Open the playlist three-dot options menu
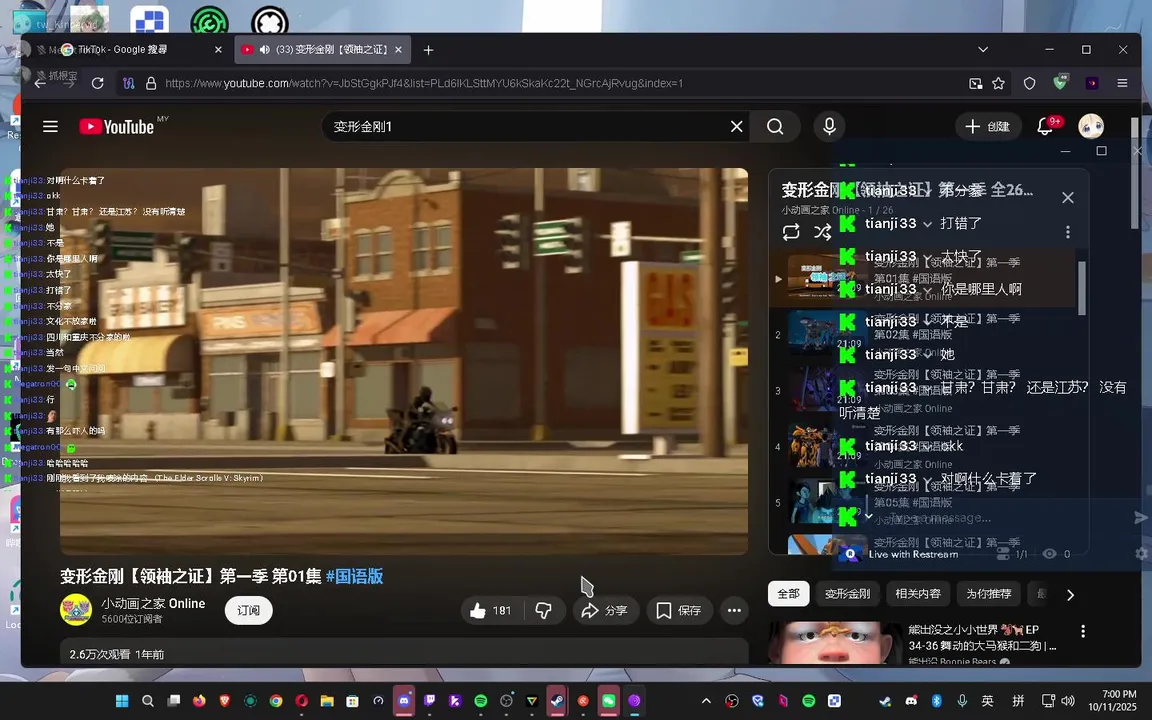 coord(1068,232)
